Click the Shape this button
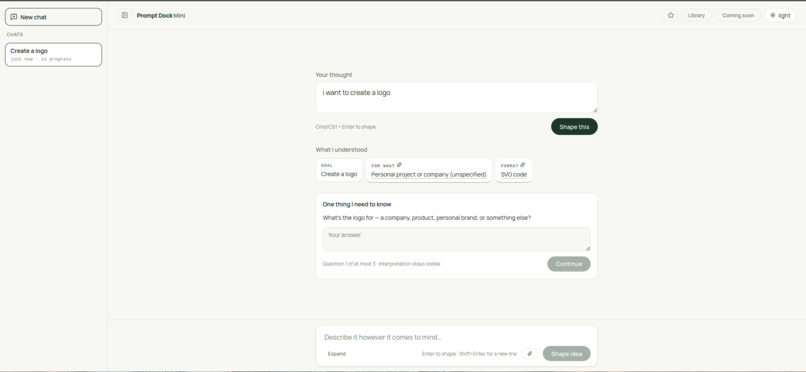806x372 pixels. pos(574,127)
